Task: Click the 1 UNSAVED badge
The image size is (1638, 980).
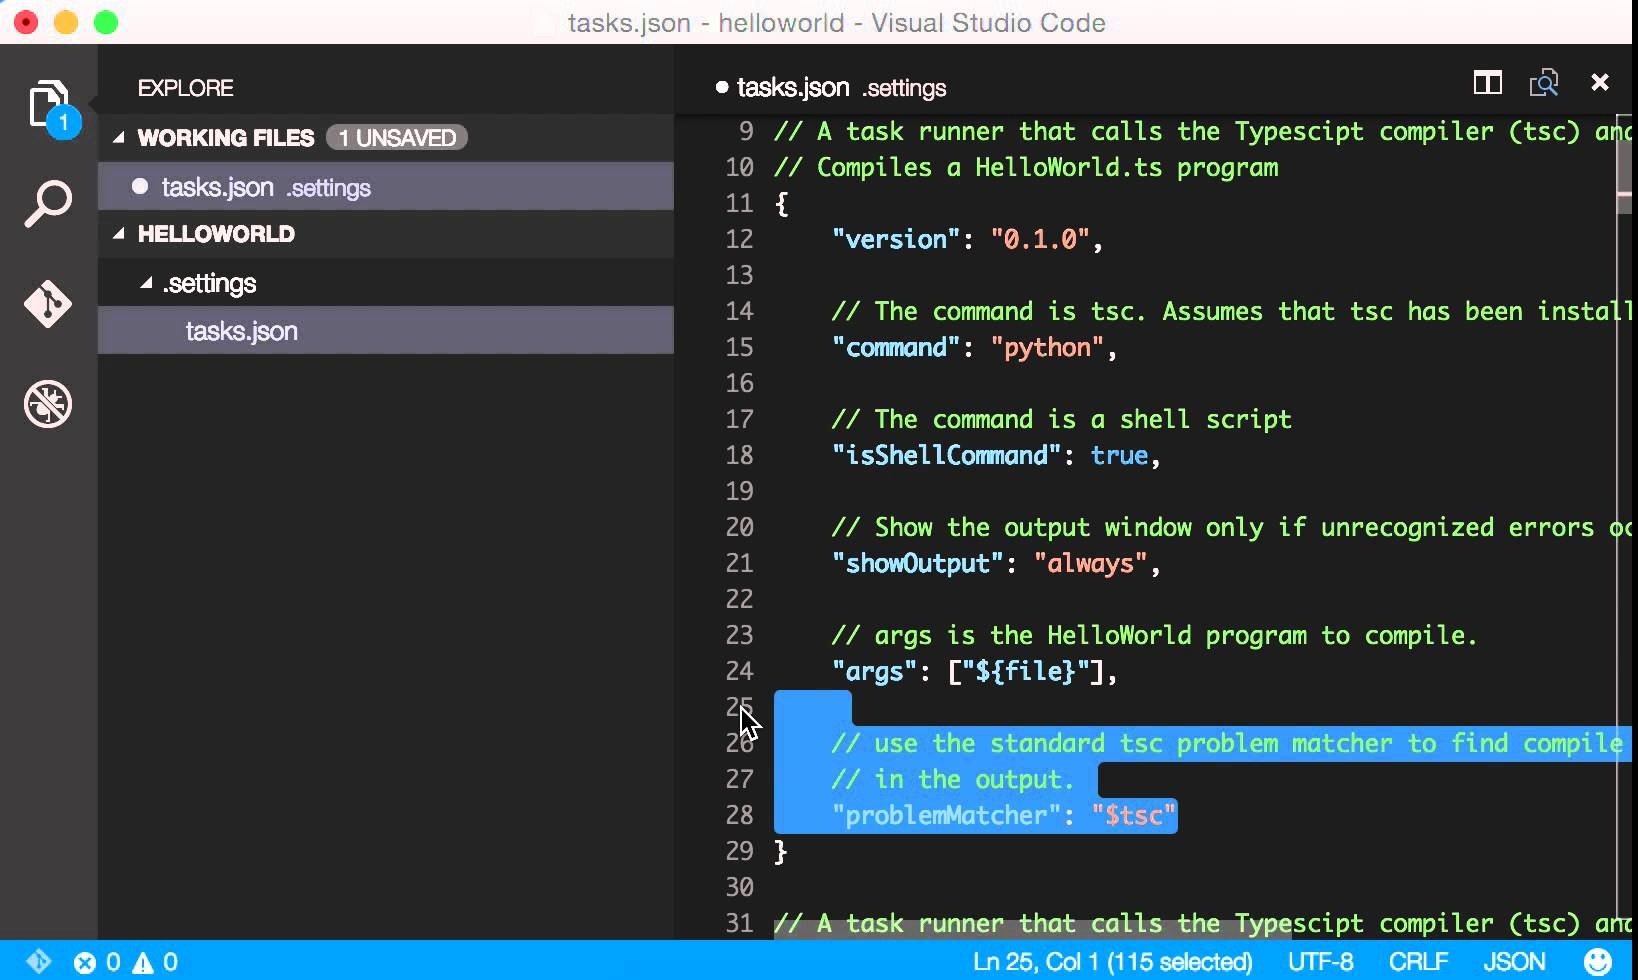Action: pyautogui.click(x=397, y=138)
